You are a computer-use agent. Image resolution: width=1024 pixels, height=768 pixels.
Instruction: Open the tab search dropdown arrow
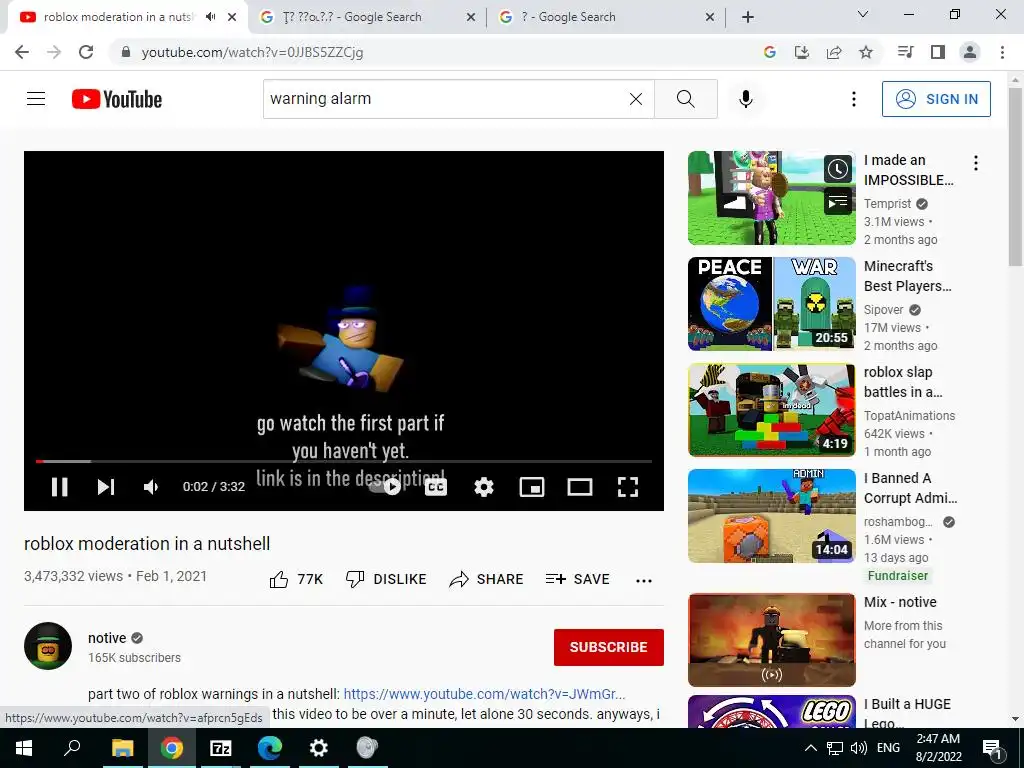863,14
